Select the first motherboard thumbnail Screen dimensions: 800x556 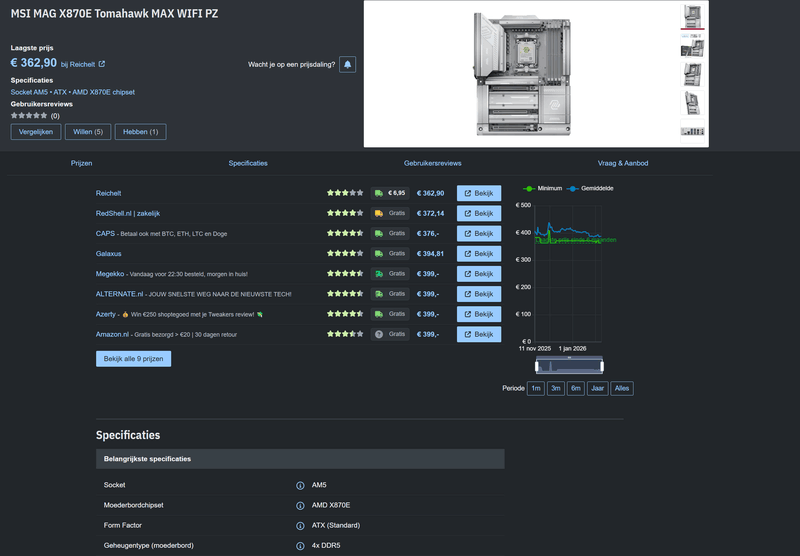692,16
